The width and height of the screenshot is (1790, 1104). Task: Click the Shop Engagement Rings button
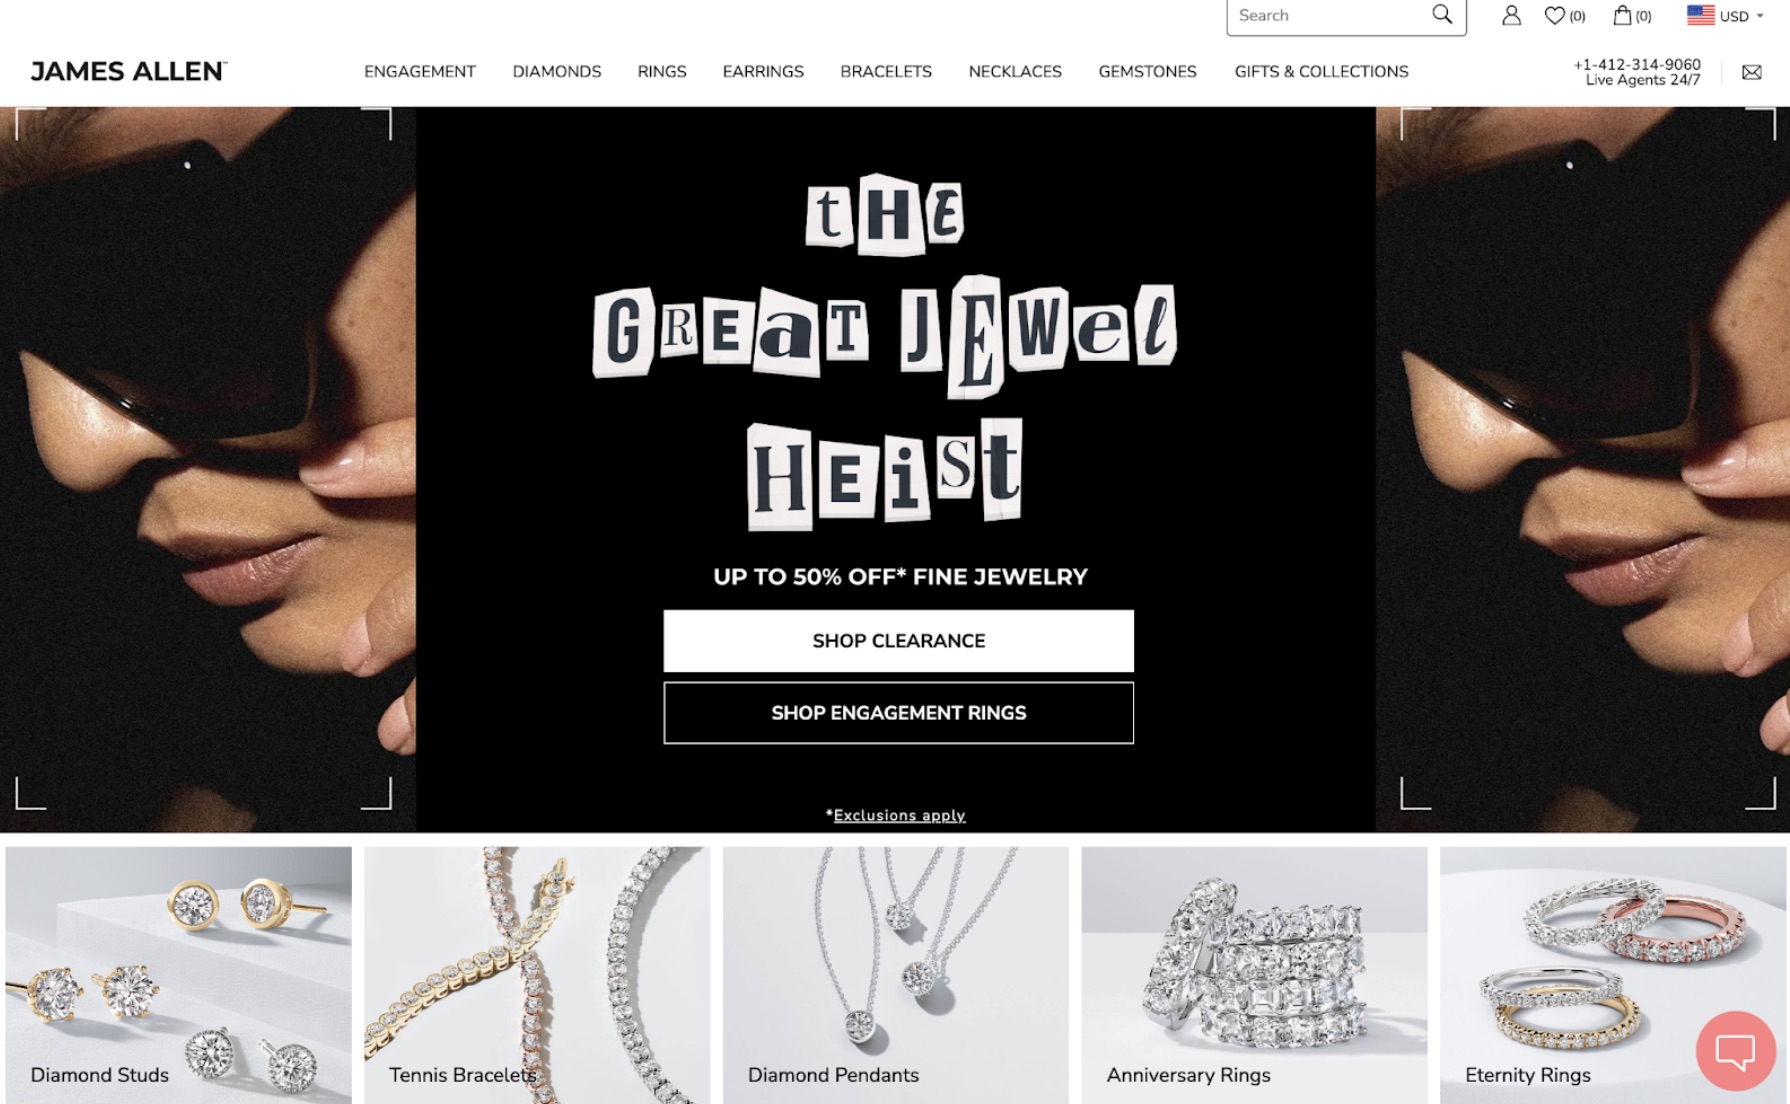click(898, 713)
